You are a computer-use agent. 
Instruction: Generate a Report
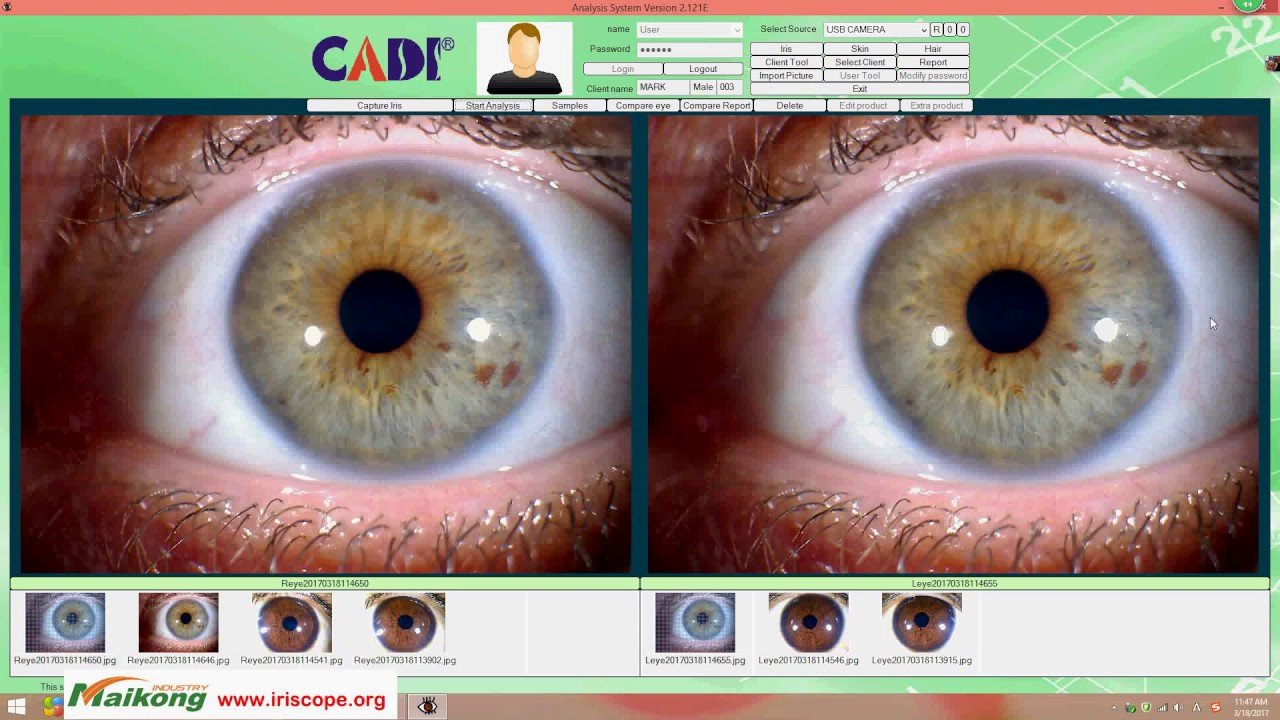(933, 61)
